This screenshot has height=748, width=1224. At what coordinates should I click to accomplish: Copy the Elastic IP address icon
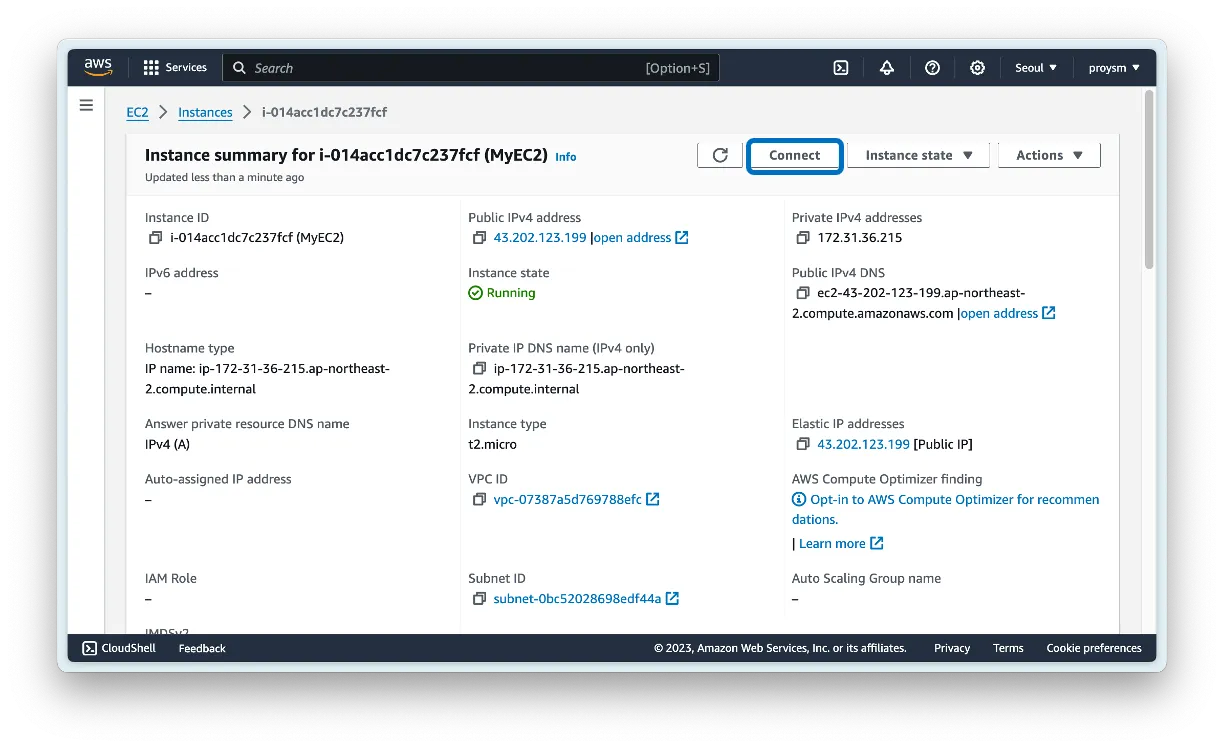coord(803,444)
